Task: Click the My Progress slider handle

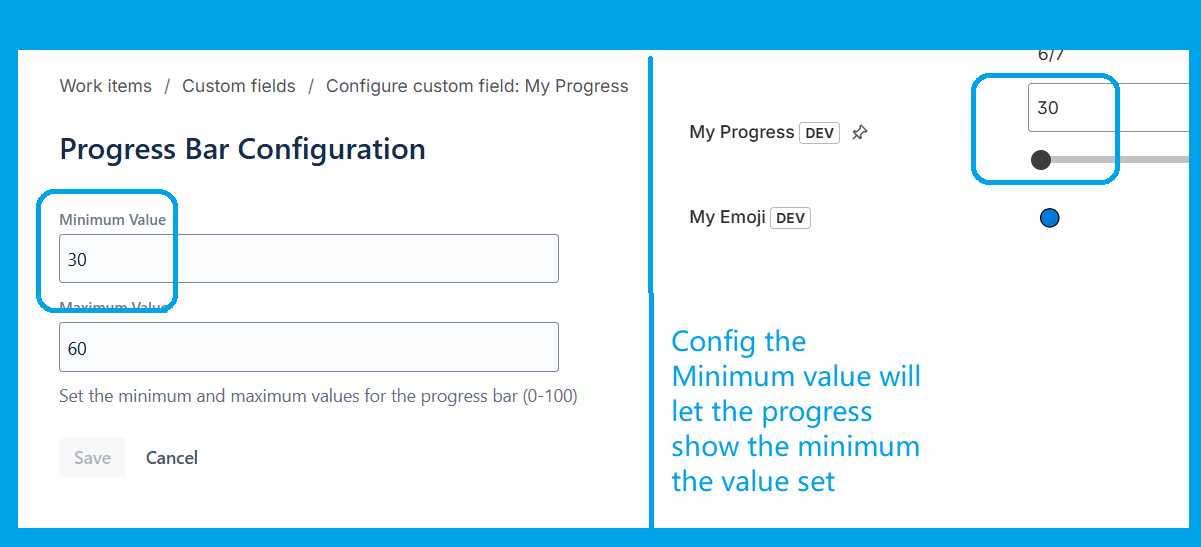Action: [x=1041, y=160]
